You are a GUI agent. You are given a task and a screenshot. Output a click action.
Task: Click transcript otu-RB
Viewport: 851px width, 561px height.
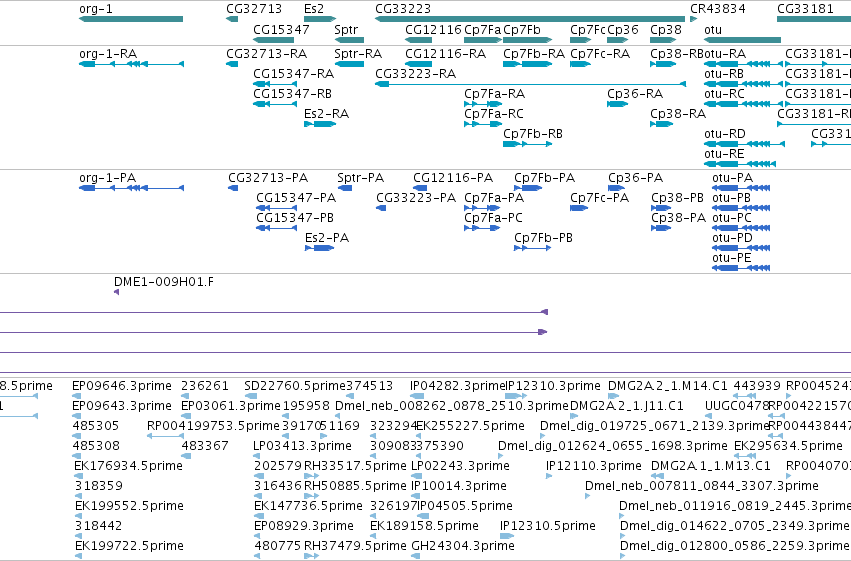744,84
